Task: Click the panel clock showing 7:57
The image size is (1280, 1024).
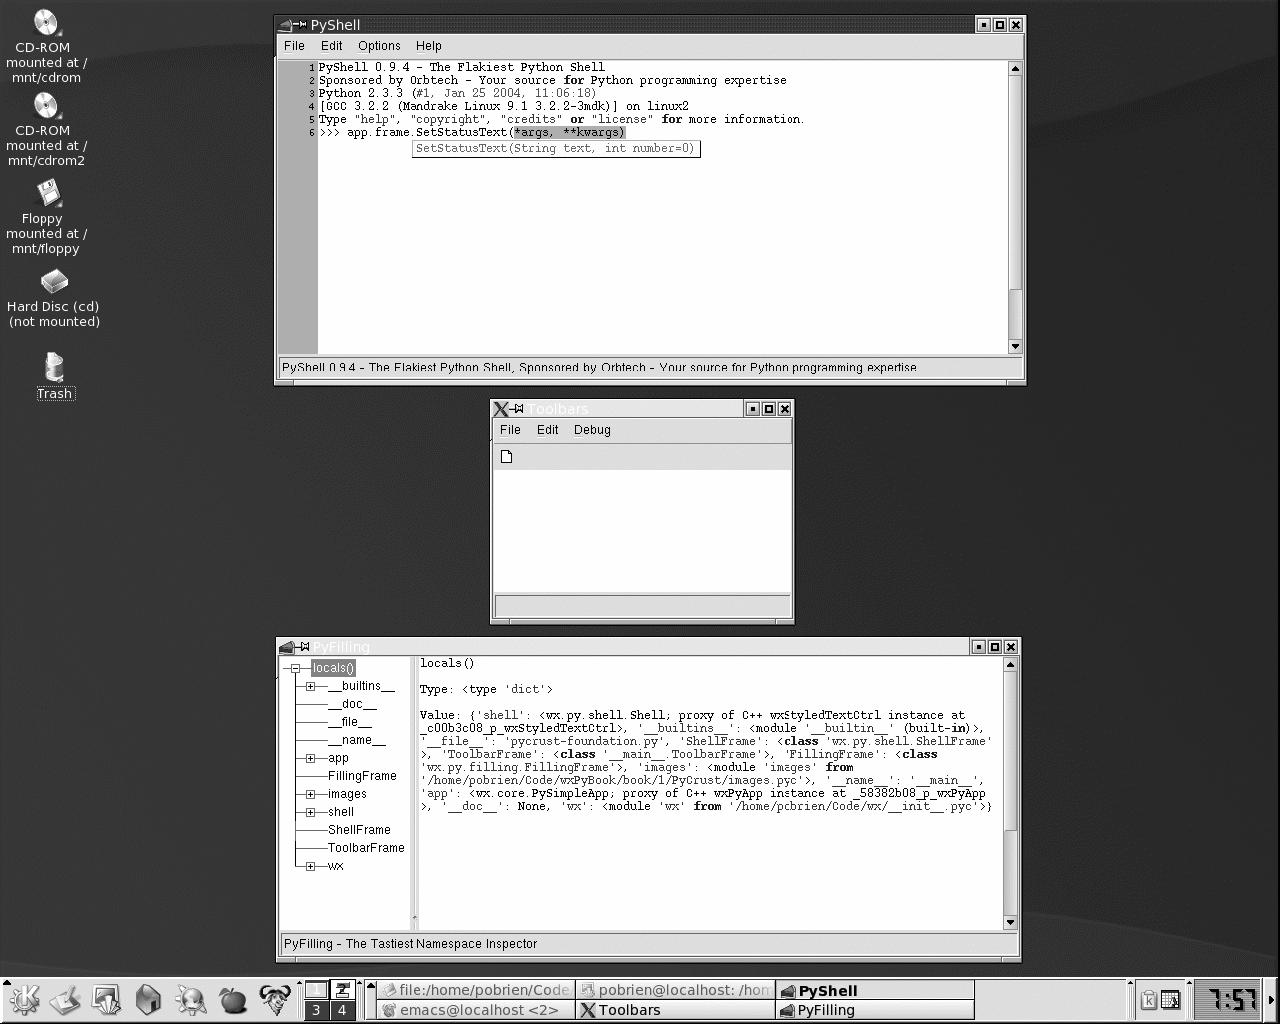Action: [1229, 999]
